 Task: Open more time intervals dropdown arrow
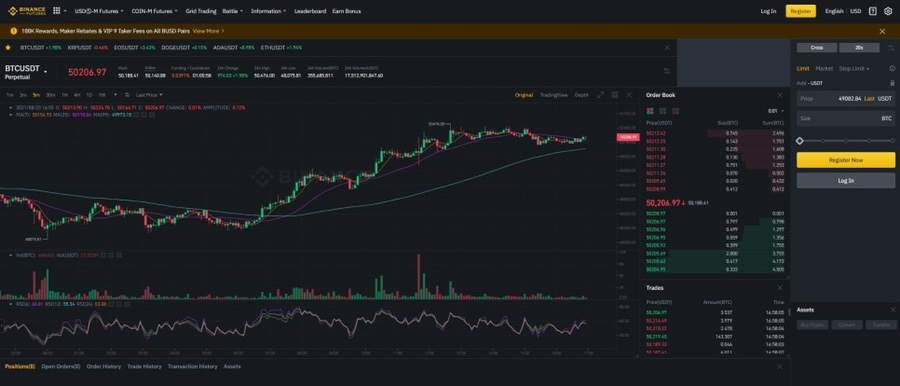point(115,95)
